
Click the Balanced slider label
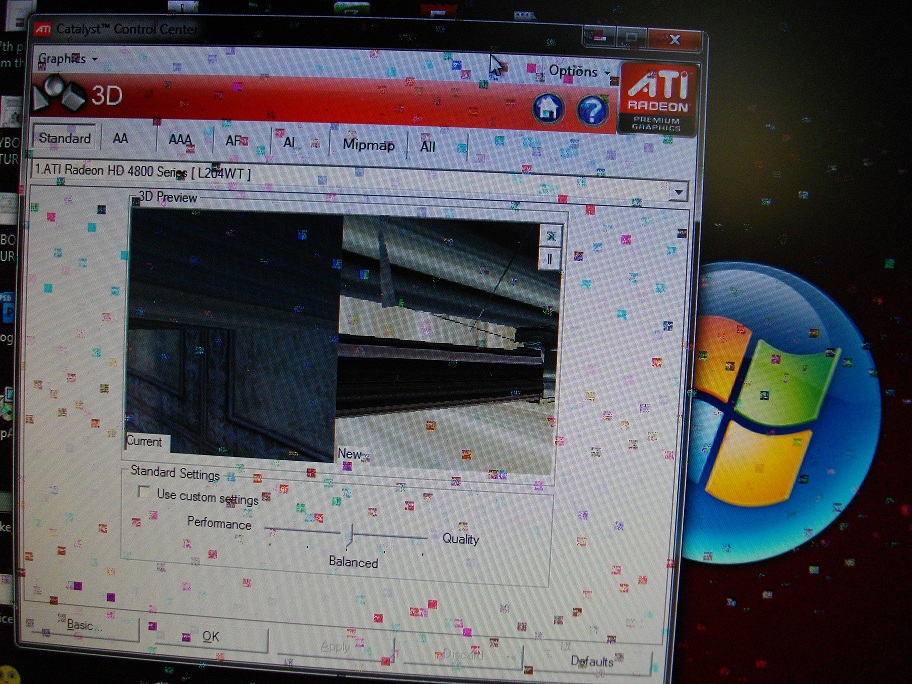(x=353, y=562)
